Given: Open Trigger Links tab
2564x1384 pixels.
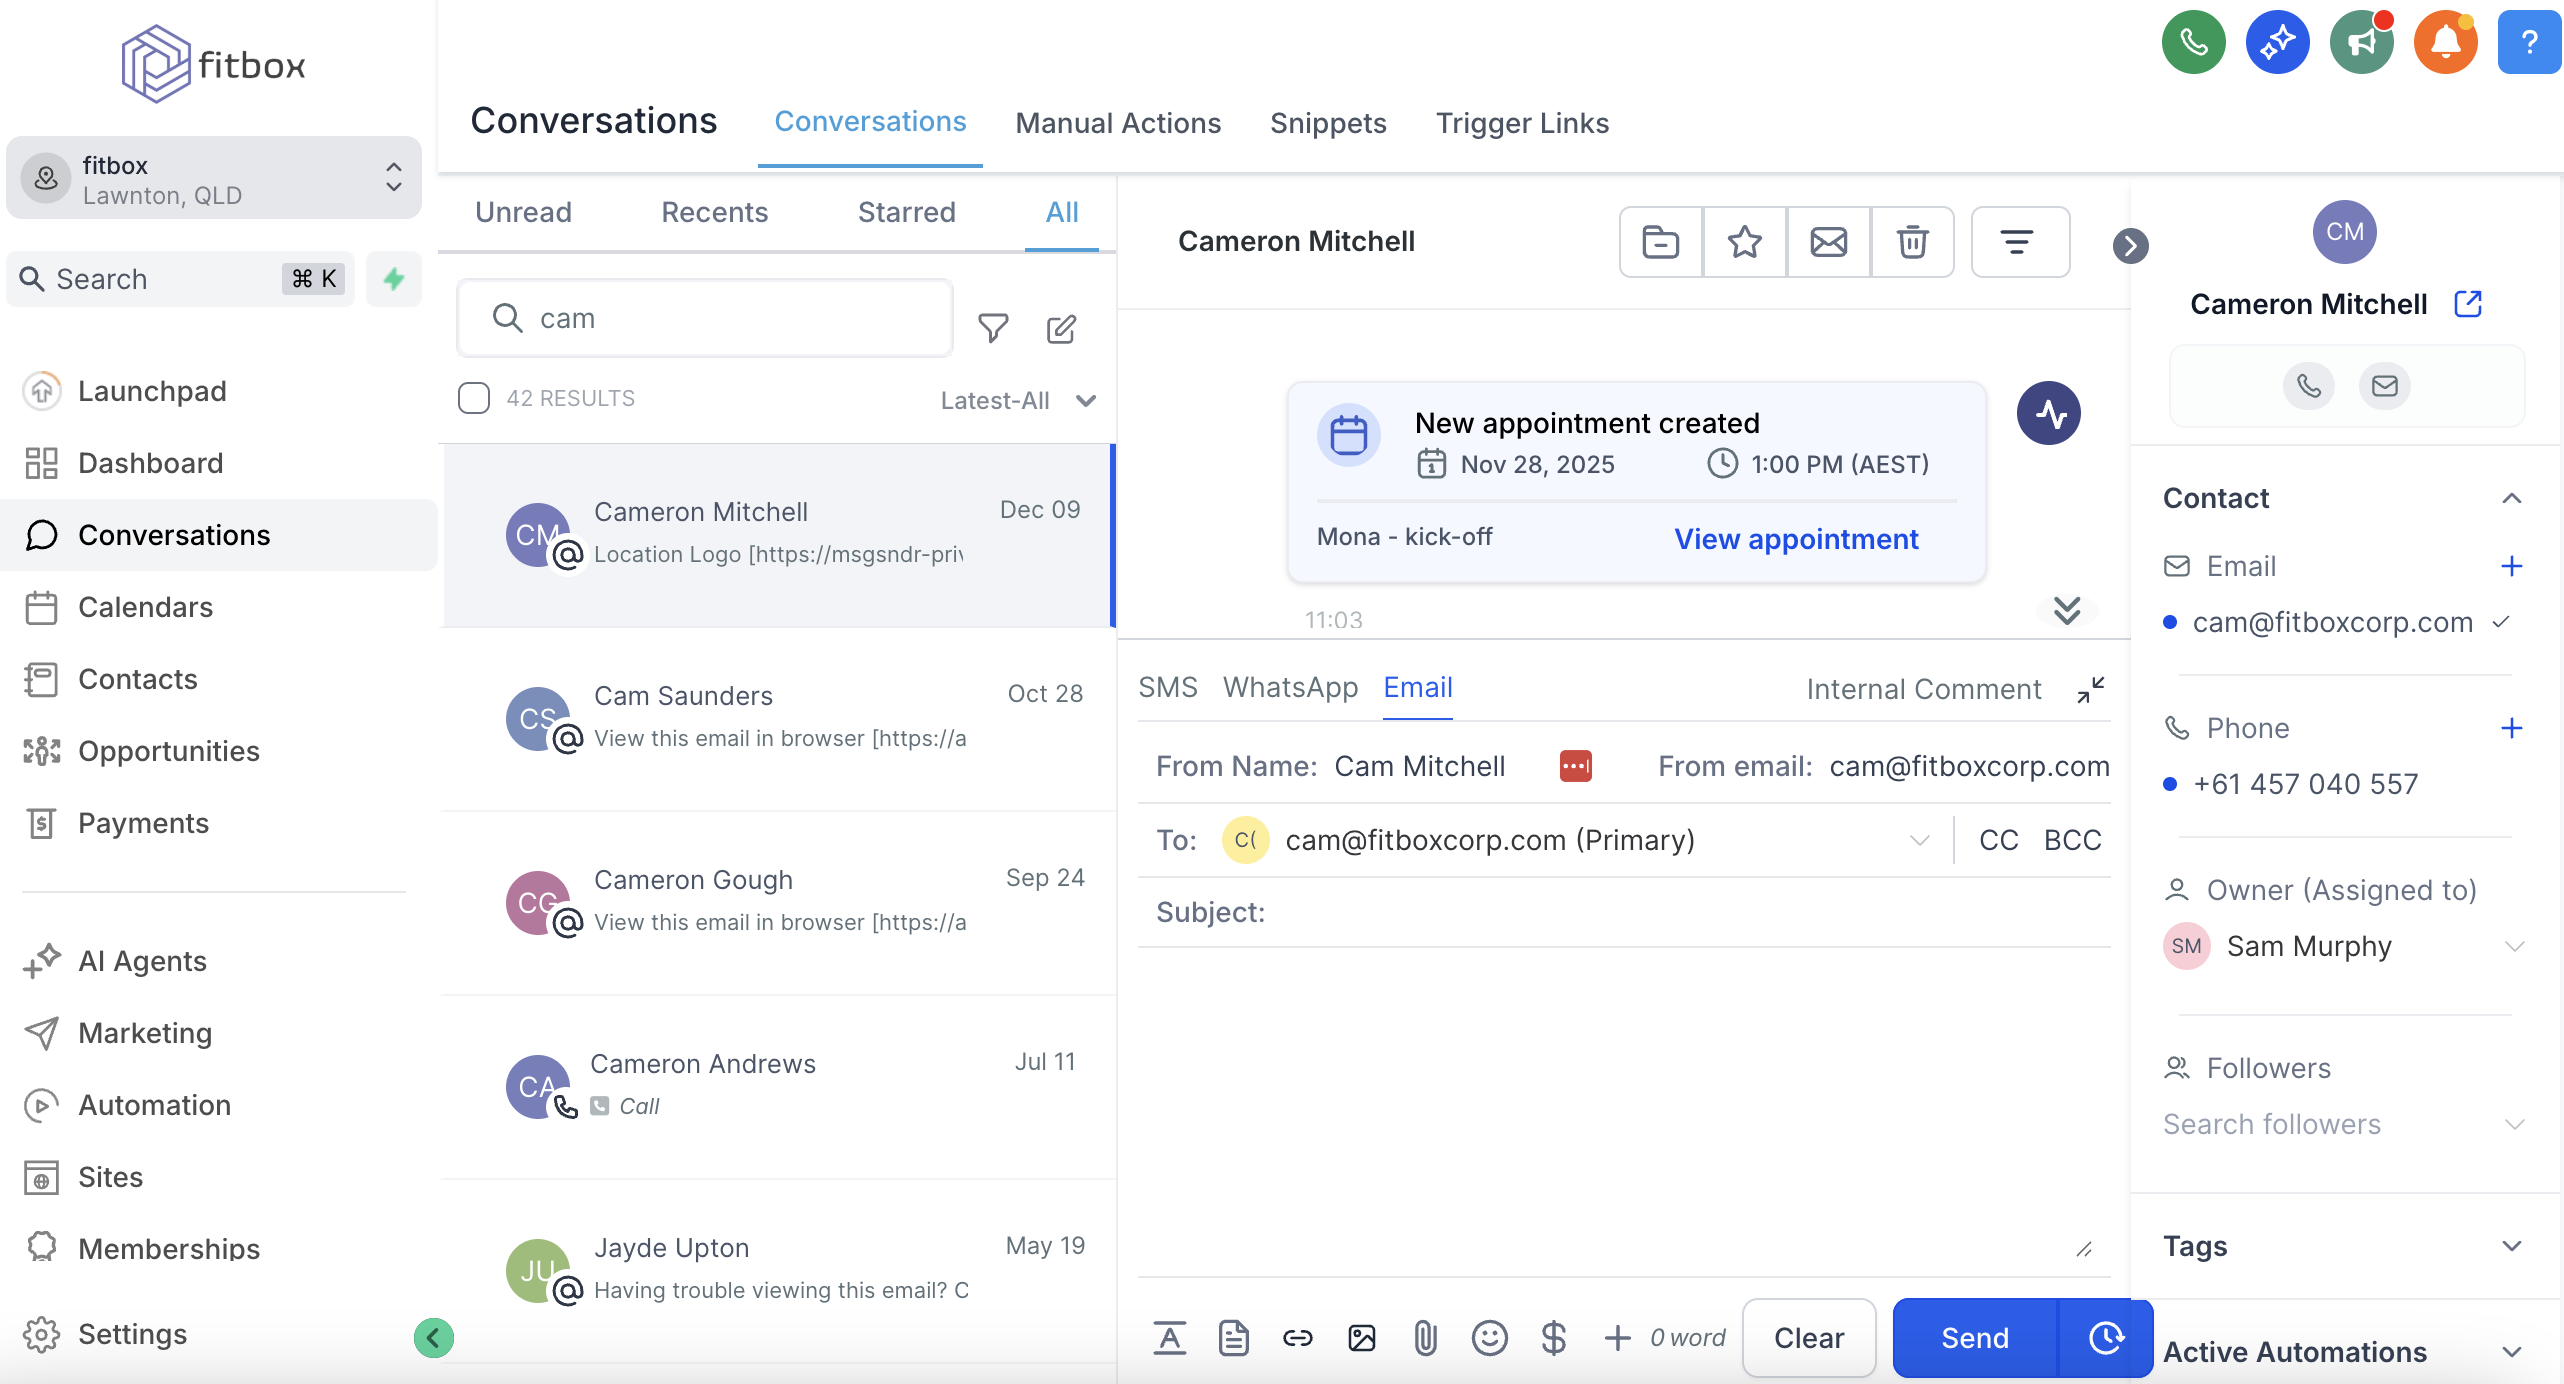Looking at the screenshot, I should [x=1522, y=123].
